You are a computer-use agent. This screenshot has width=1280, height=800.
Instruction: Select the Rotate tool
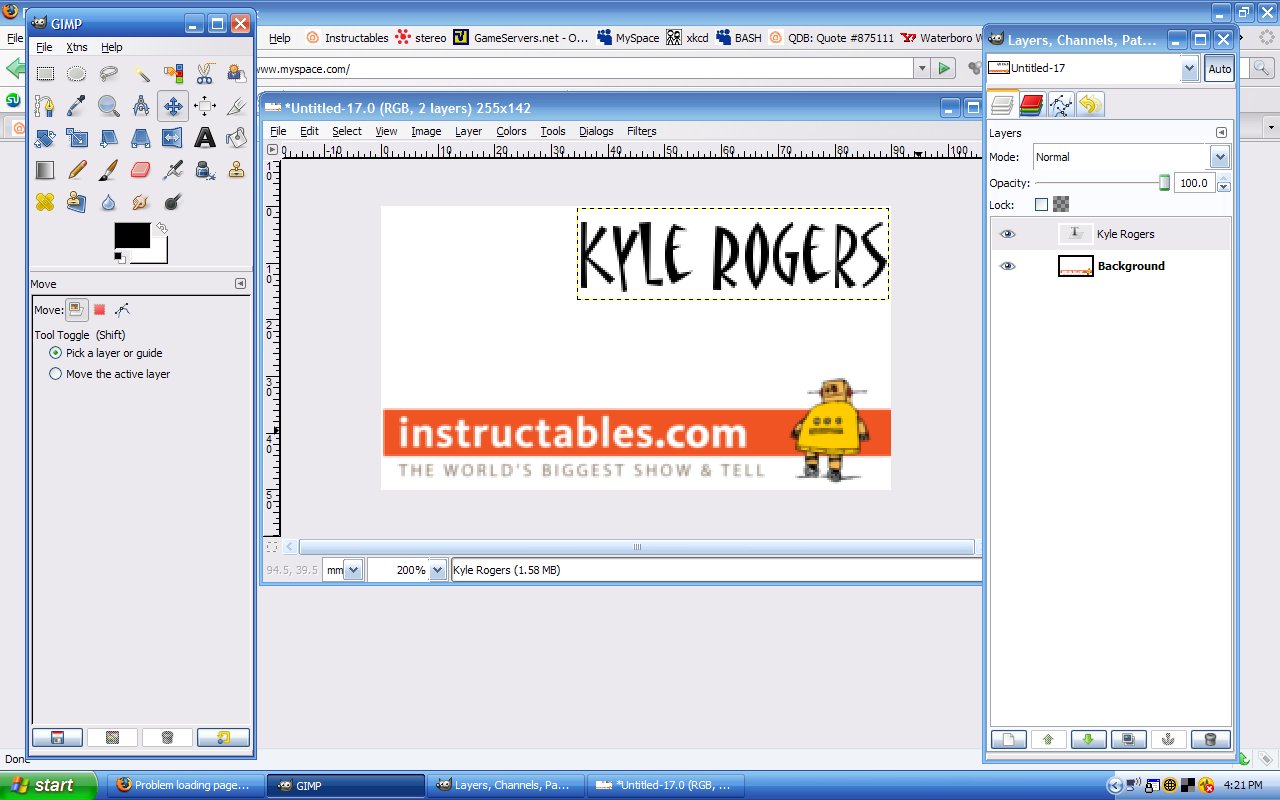click(45, 137)
